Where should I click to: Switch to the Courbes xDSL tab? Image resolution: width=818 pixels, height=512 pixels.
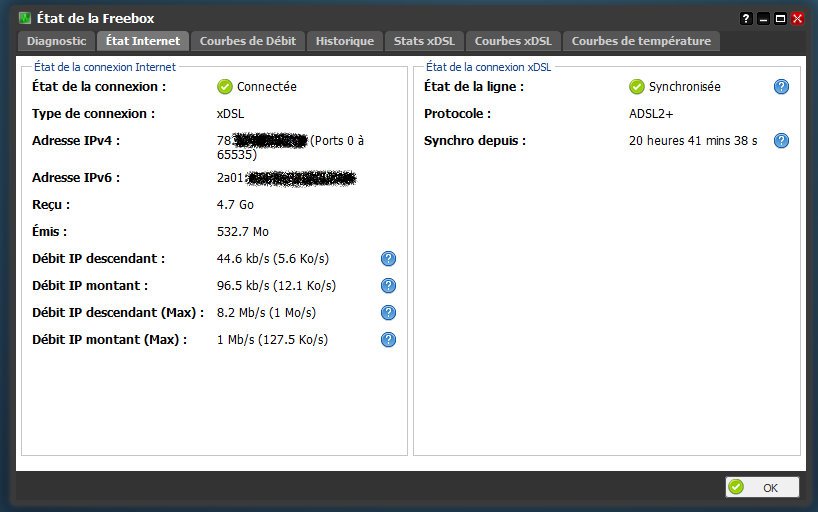513,41
